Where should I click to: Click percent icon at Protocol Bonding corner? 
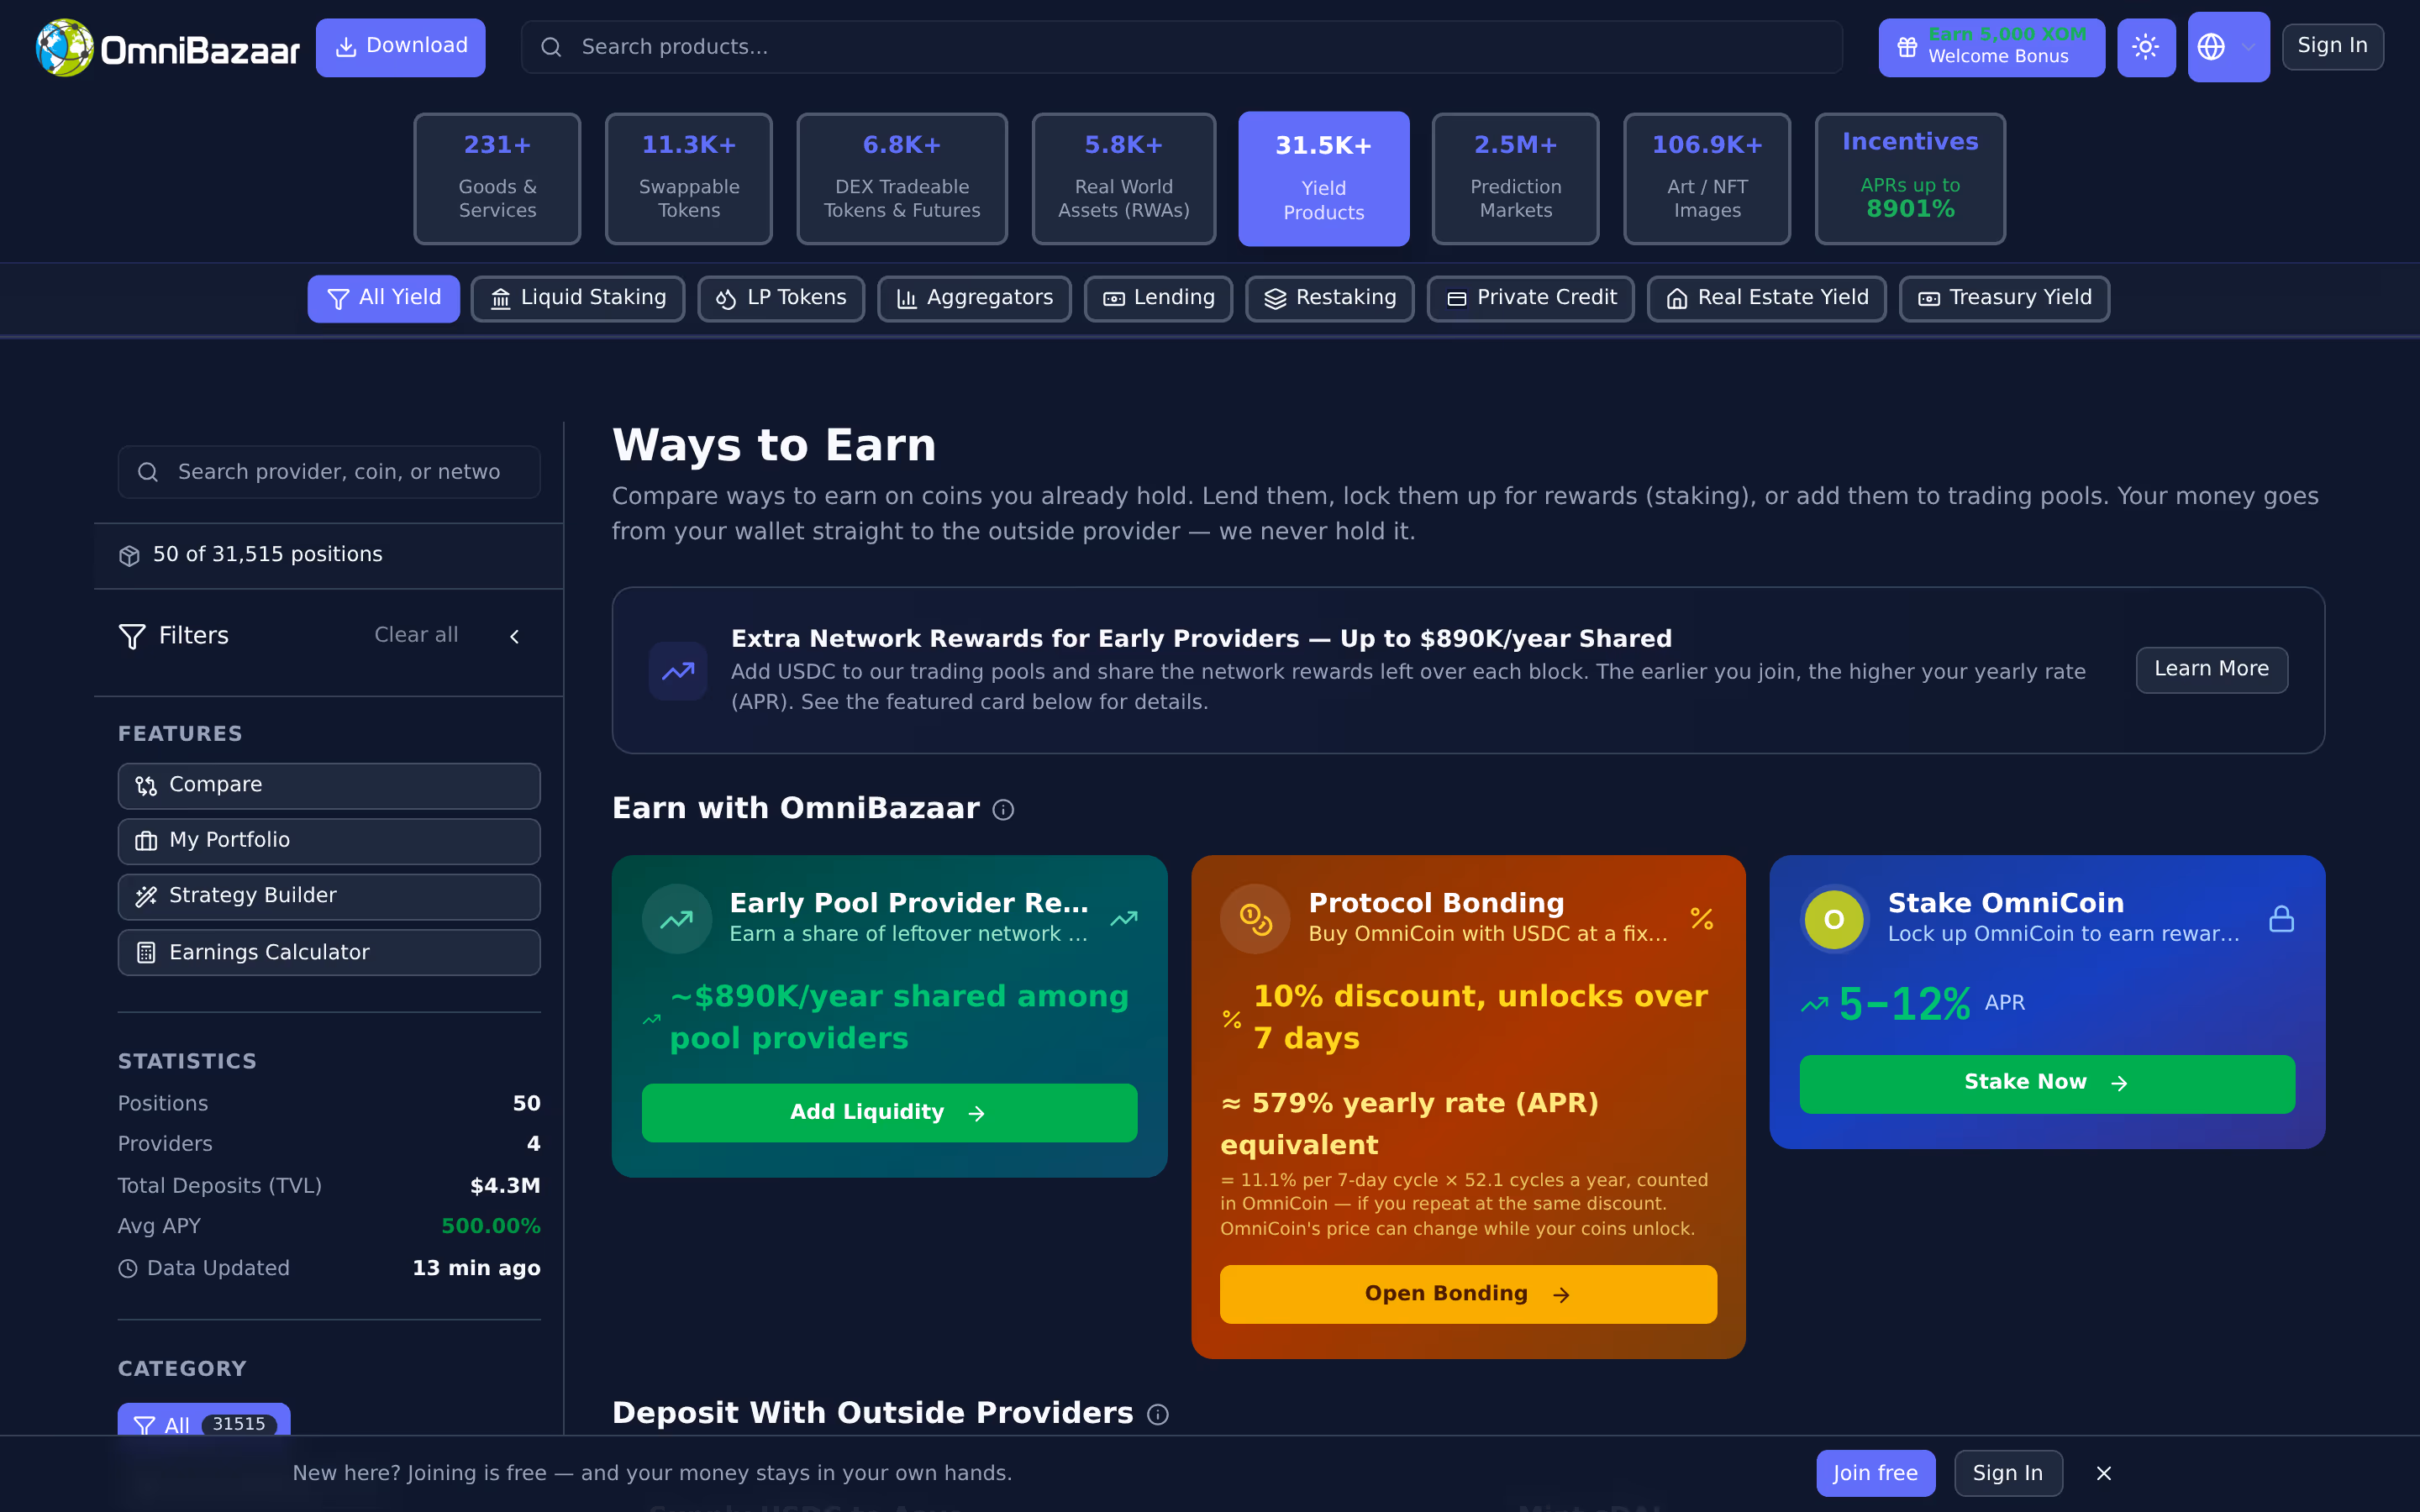point(1702,918)
